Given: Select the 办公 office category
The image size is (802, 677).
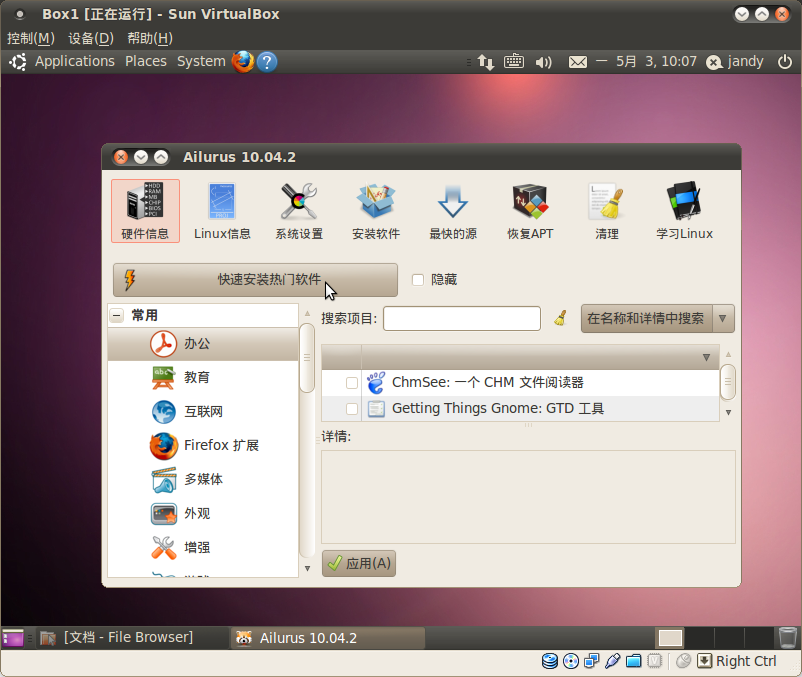Looking at the screenshot, I should click(x=203, y=344).
